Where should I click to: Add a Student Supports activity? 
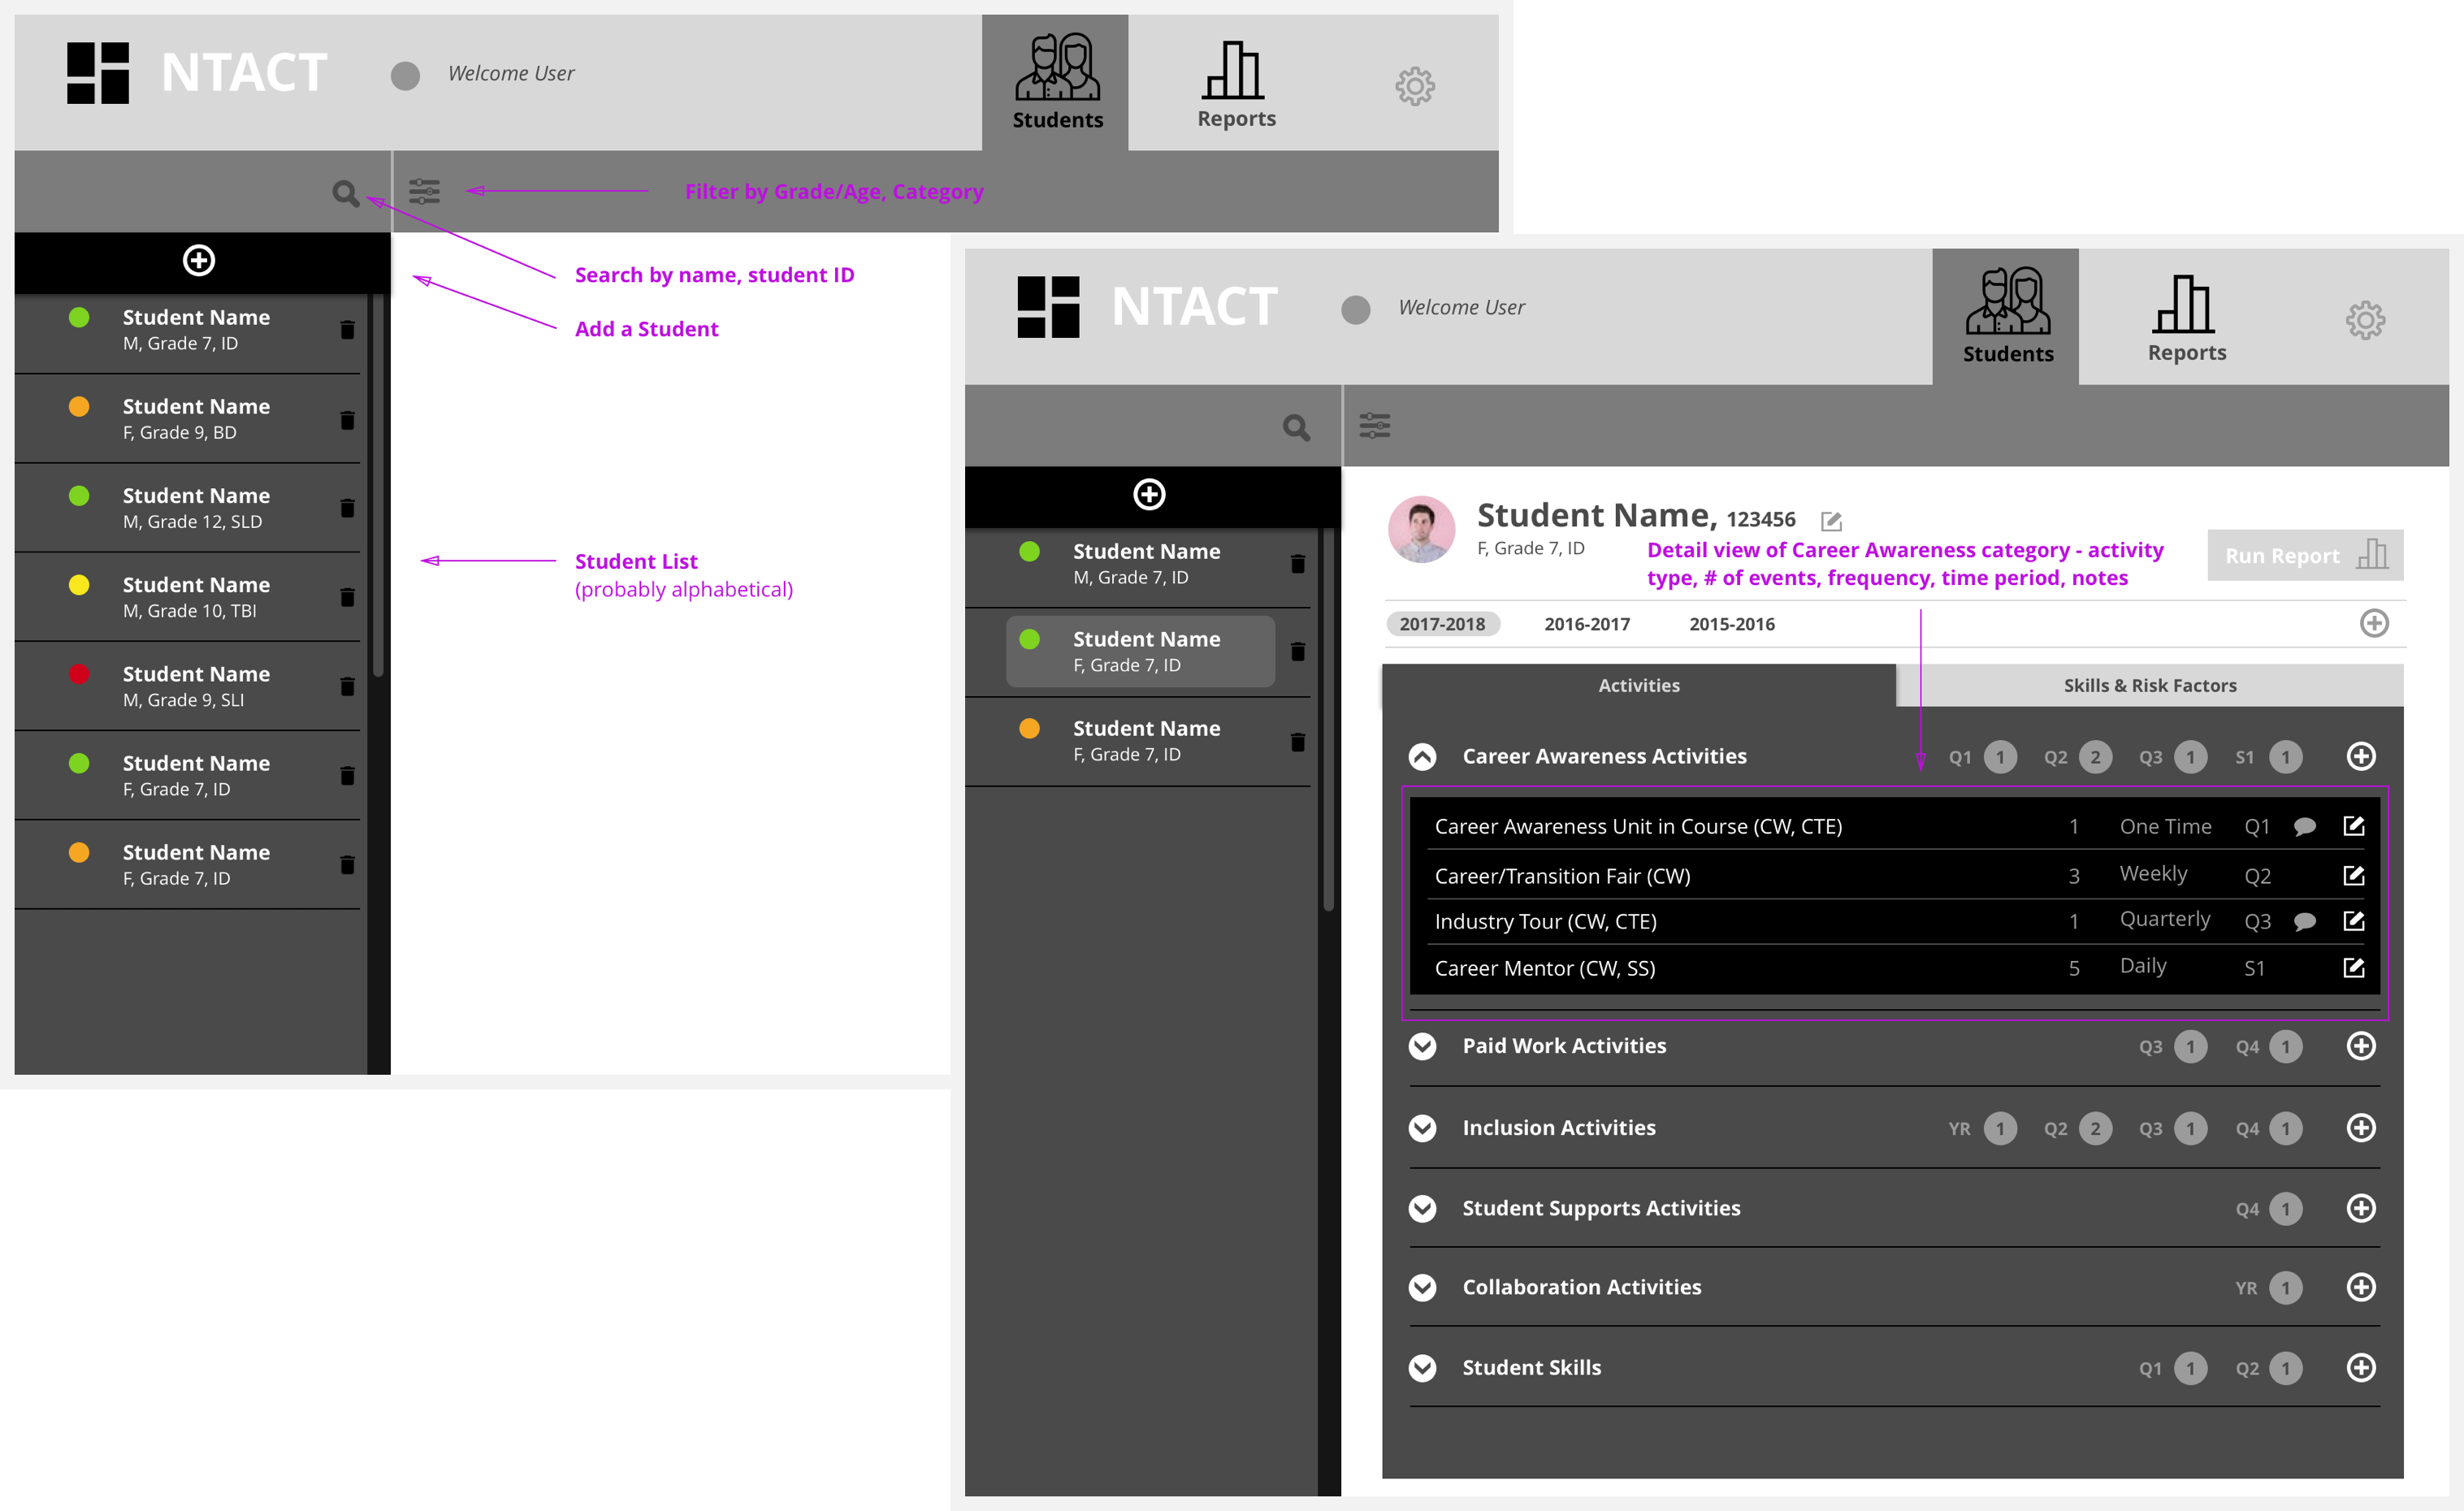pyautogui.click(x=2361, y=1208)
